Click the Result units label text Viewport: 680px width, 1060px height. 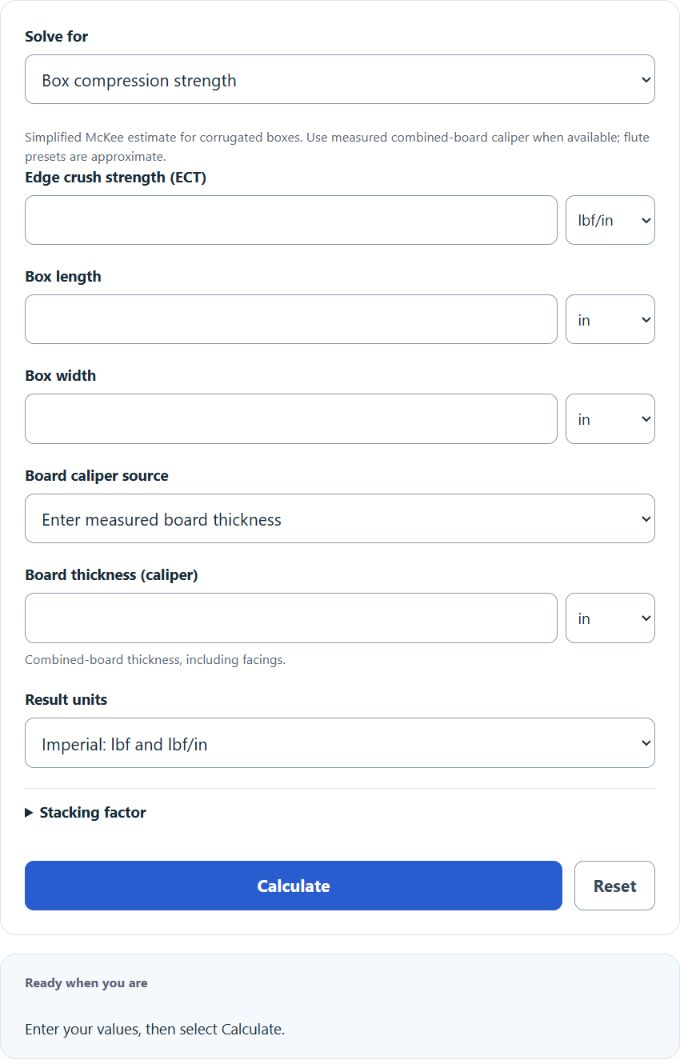(x=66, y=700)
